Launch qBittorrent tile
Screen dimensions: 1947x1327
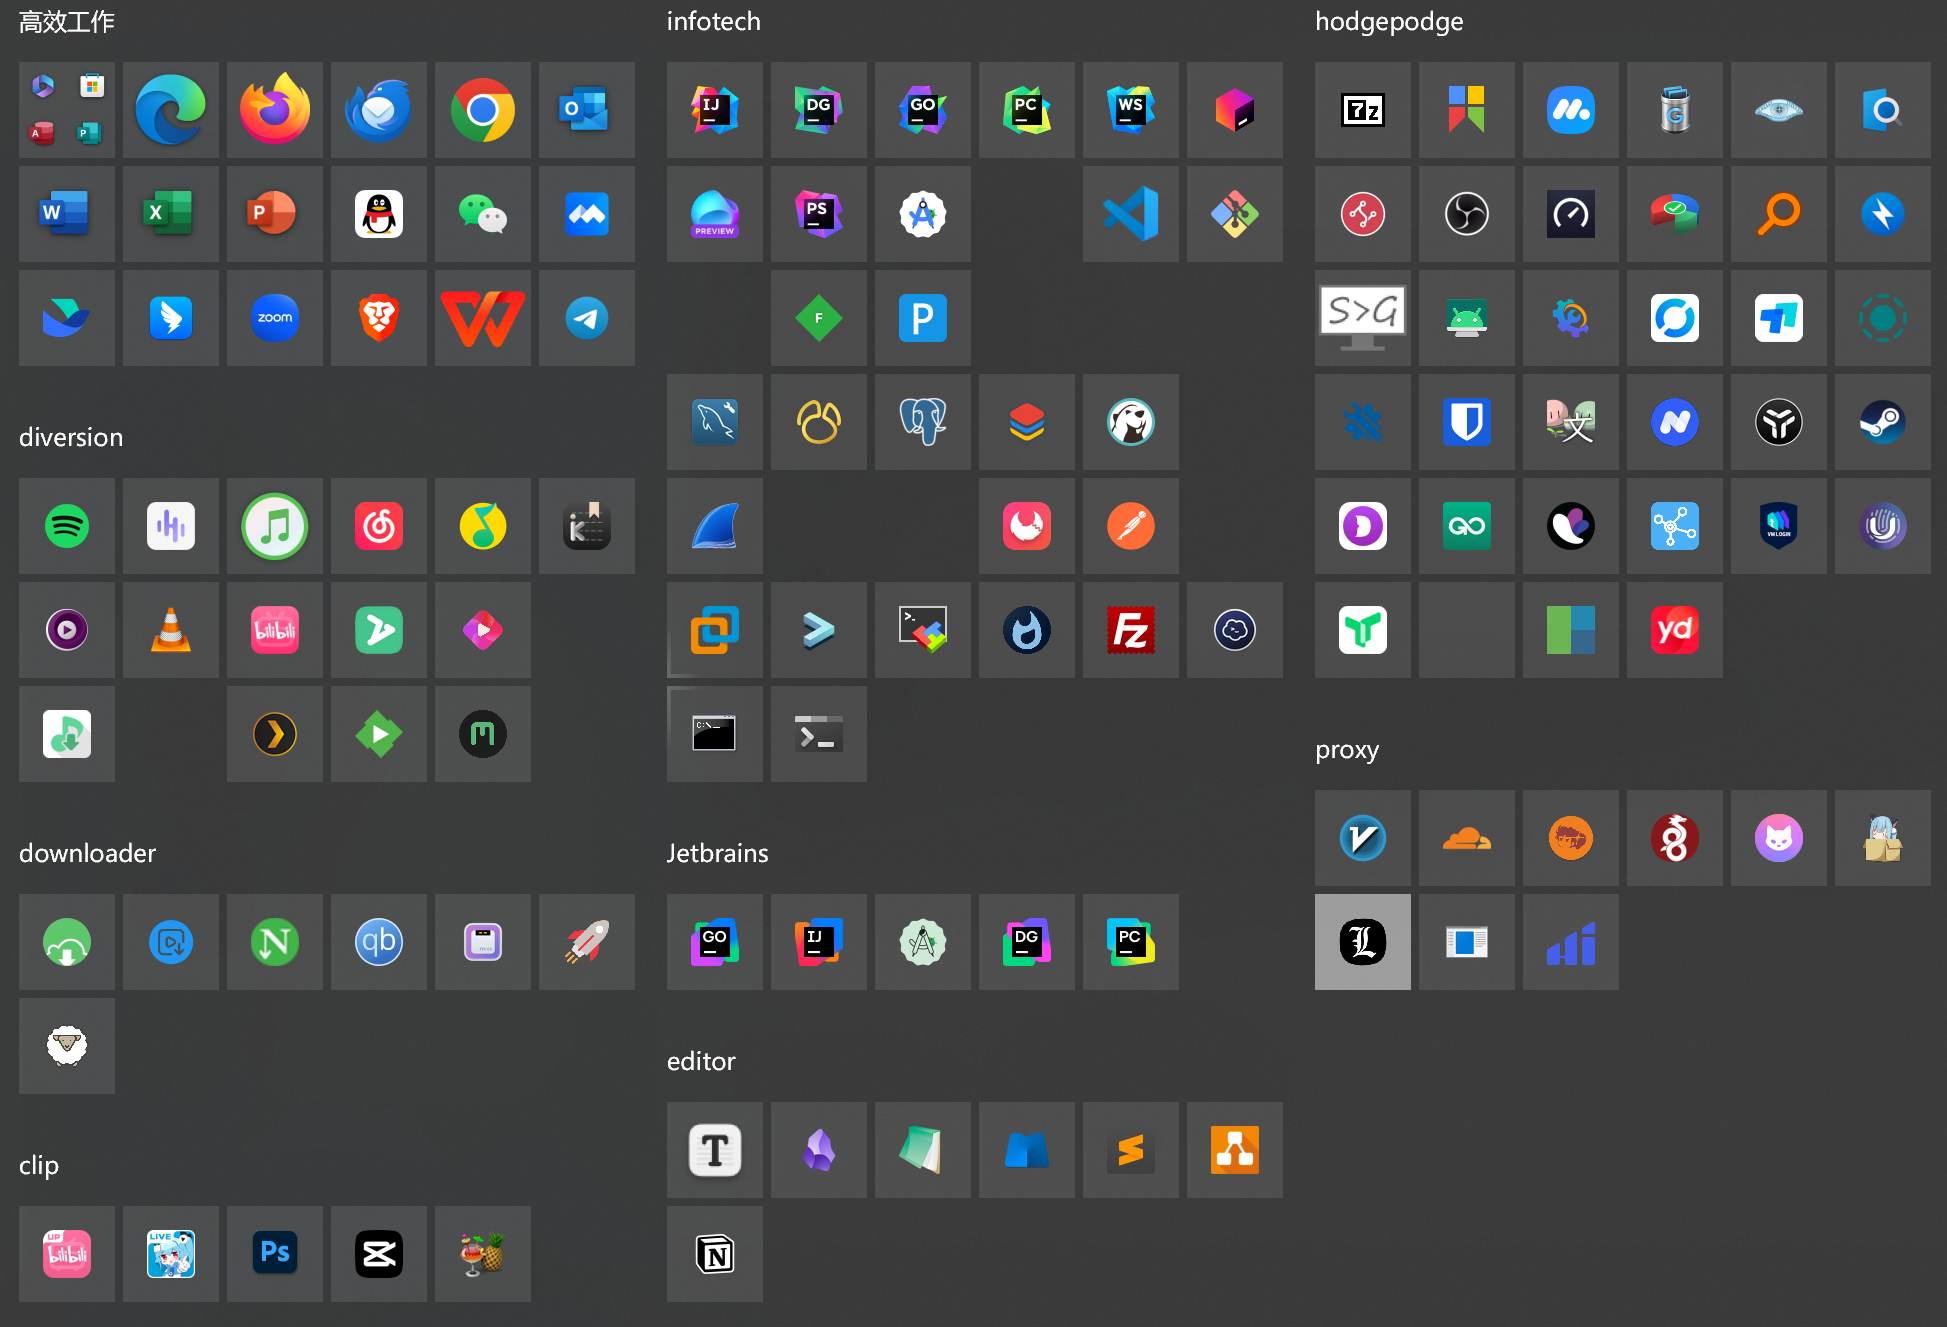click(x=379, y=942)
